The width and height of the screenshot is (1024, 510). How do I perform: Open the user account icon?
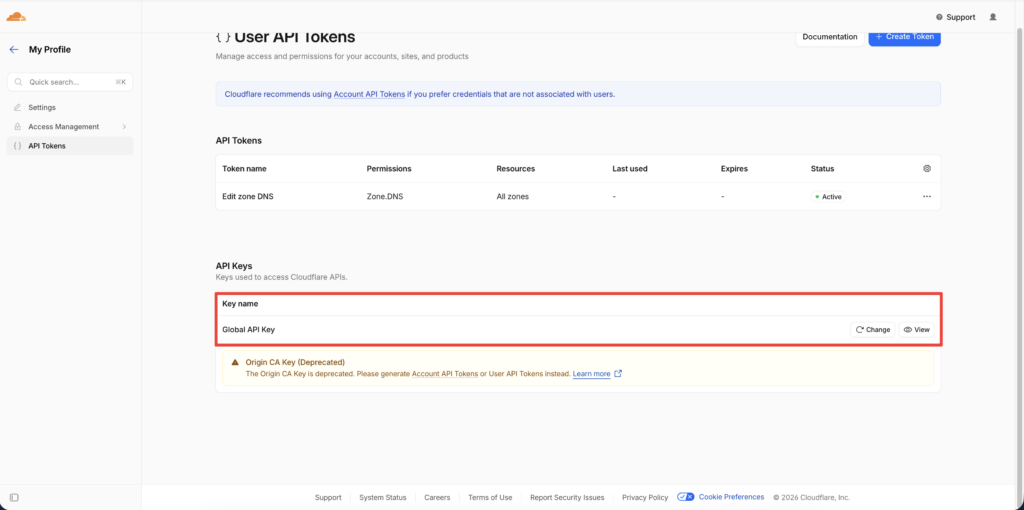click(x=993, y=17)
